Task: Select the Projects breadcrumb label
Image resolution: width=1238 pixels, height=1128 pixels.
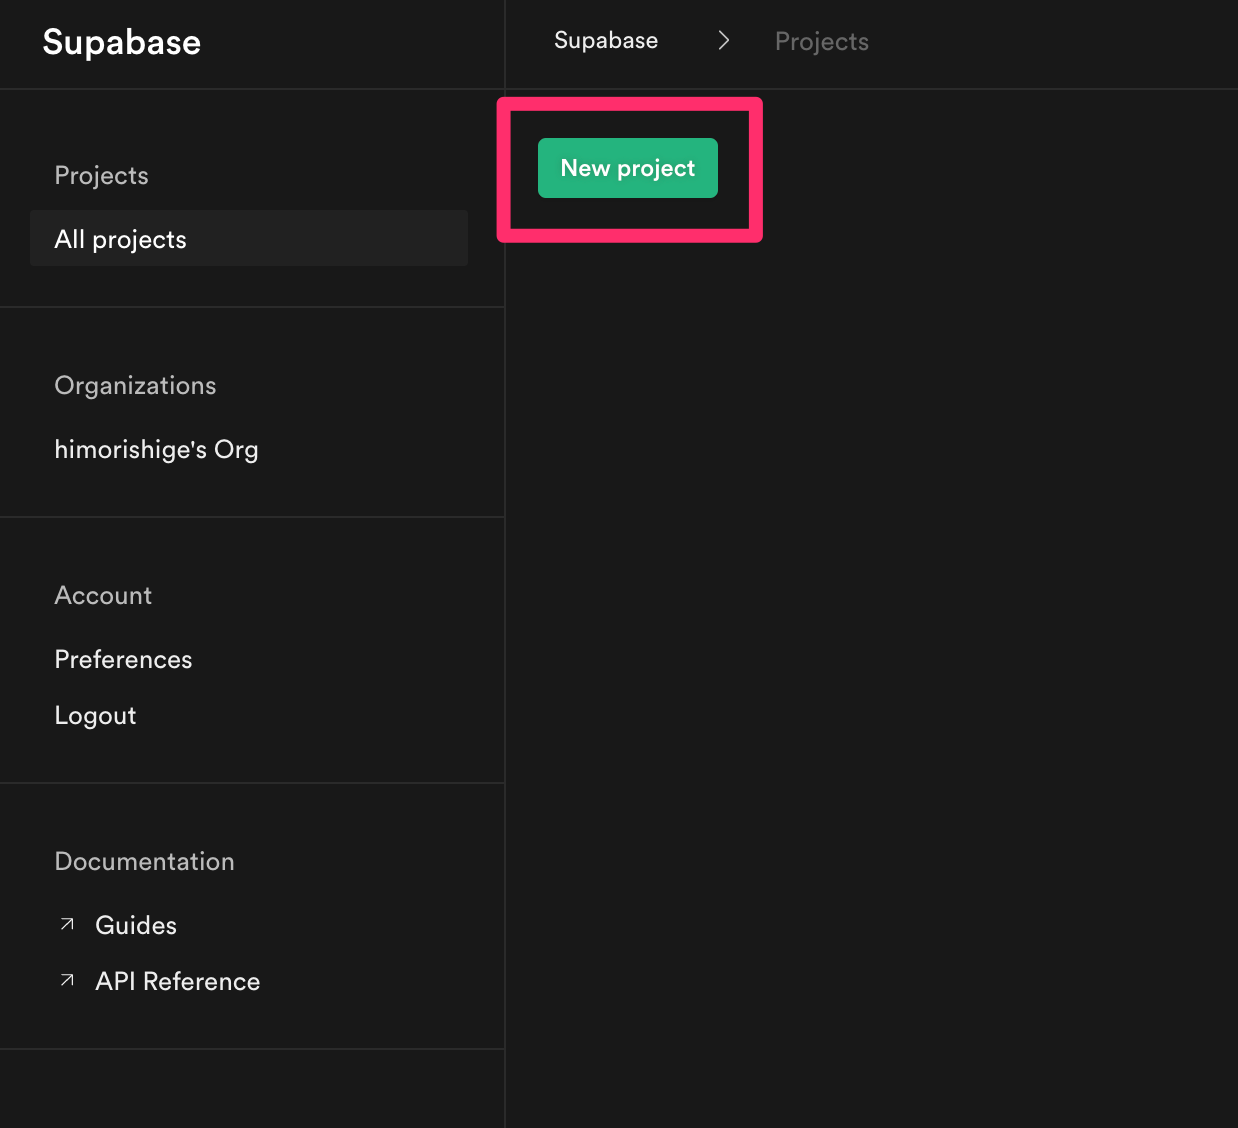Action: (x=821, y=41)
